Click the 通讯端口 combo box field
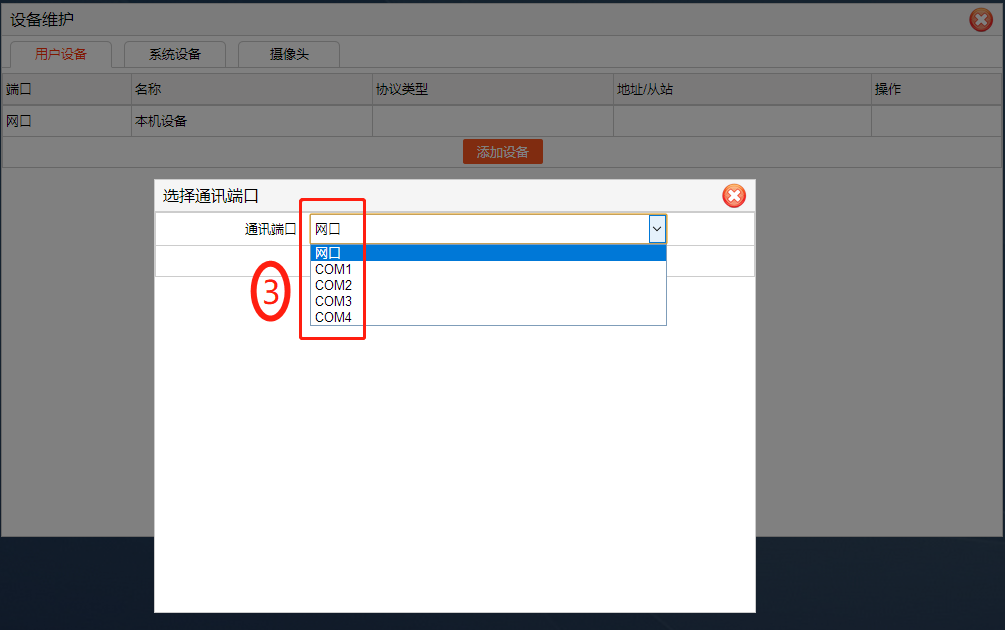Screen dimensions: 1005x630 click(478, 229)
